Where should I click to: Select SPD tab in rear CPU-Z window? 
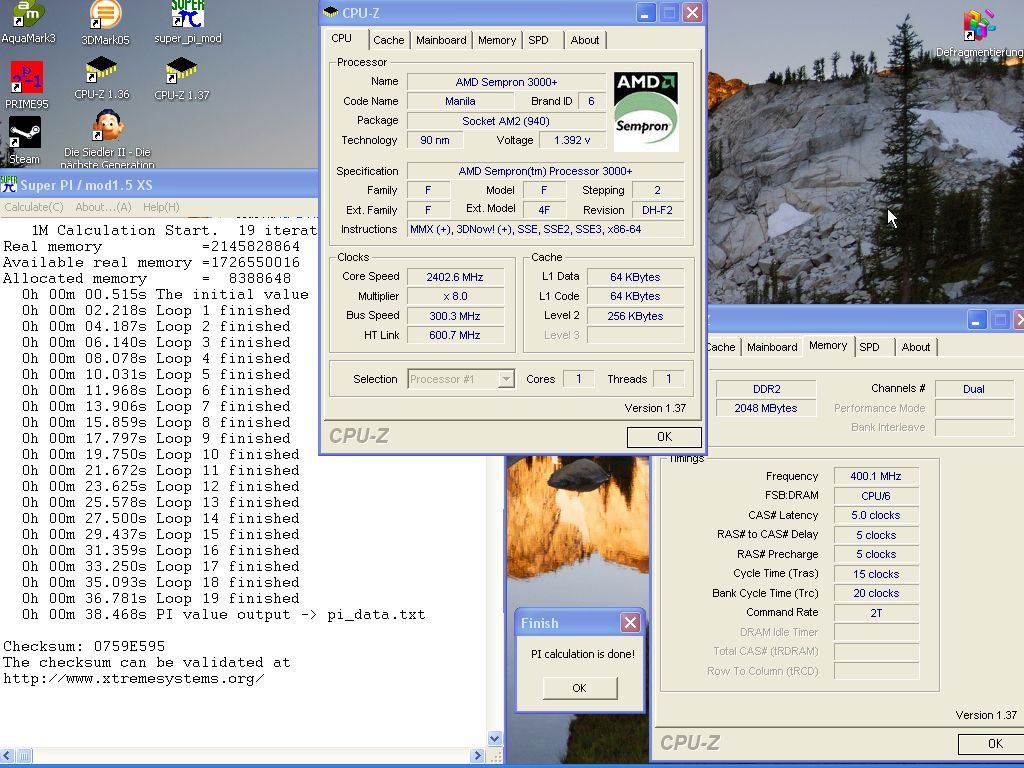click(869, 347)
